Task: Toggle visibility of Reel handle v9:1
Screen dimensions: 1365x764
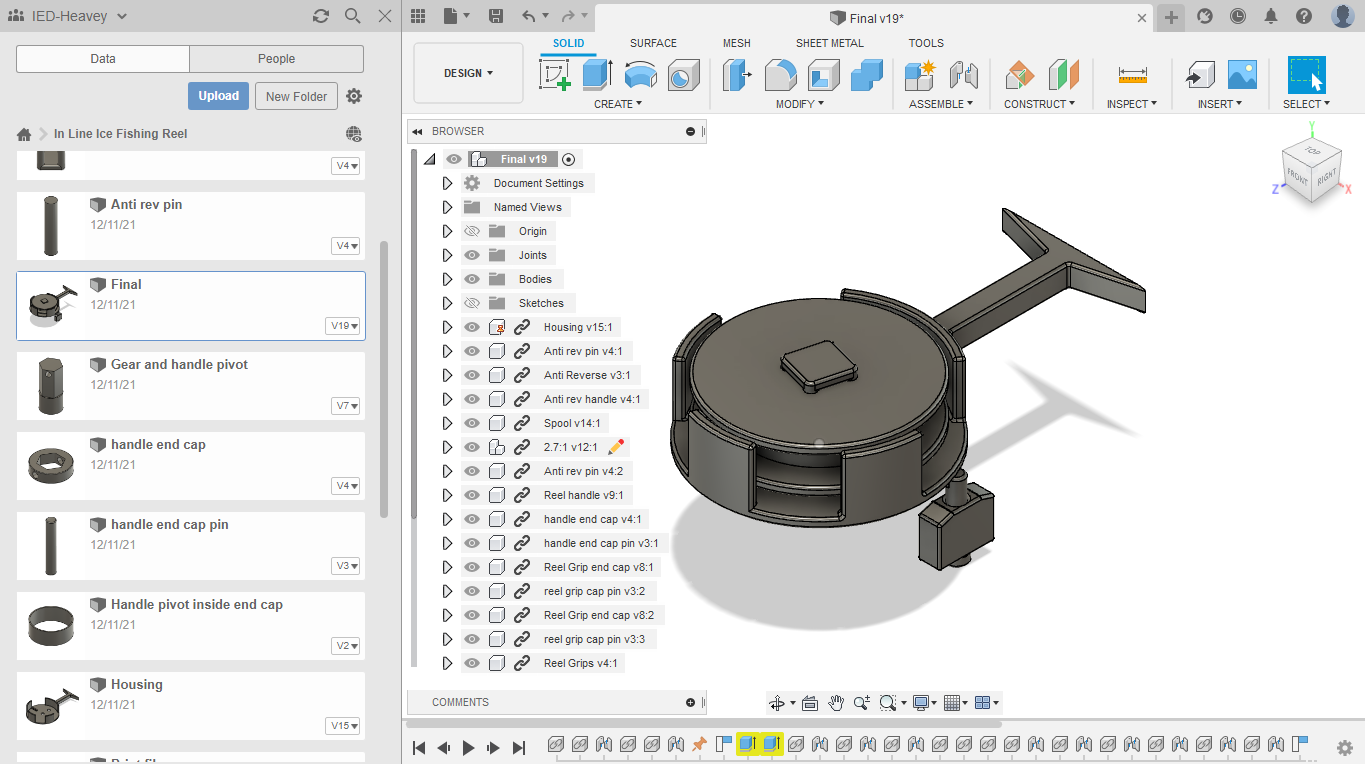Action: pos(471,494)
